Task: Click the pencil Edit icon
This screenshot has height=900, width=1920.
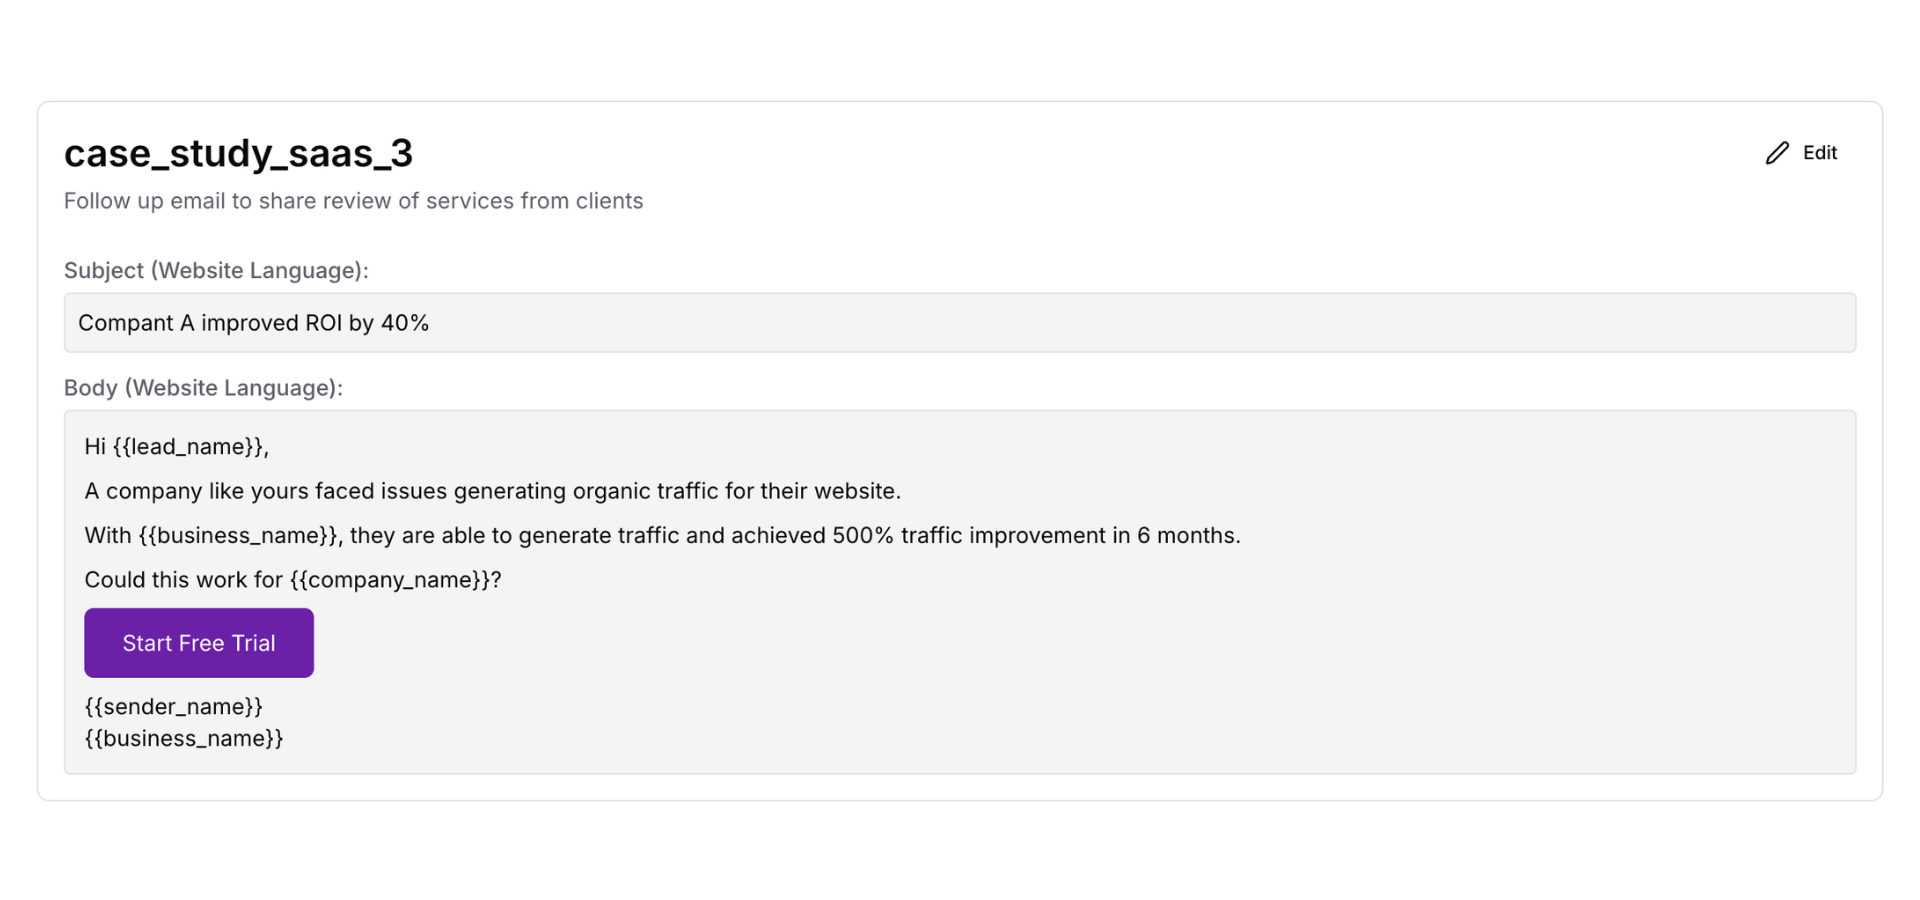Action: (x=1776, y=152)
